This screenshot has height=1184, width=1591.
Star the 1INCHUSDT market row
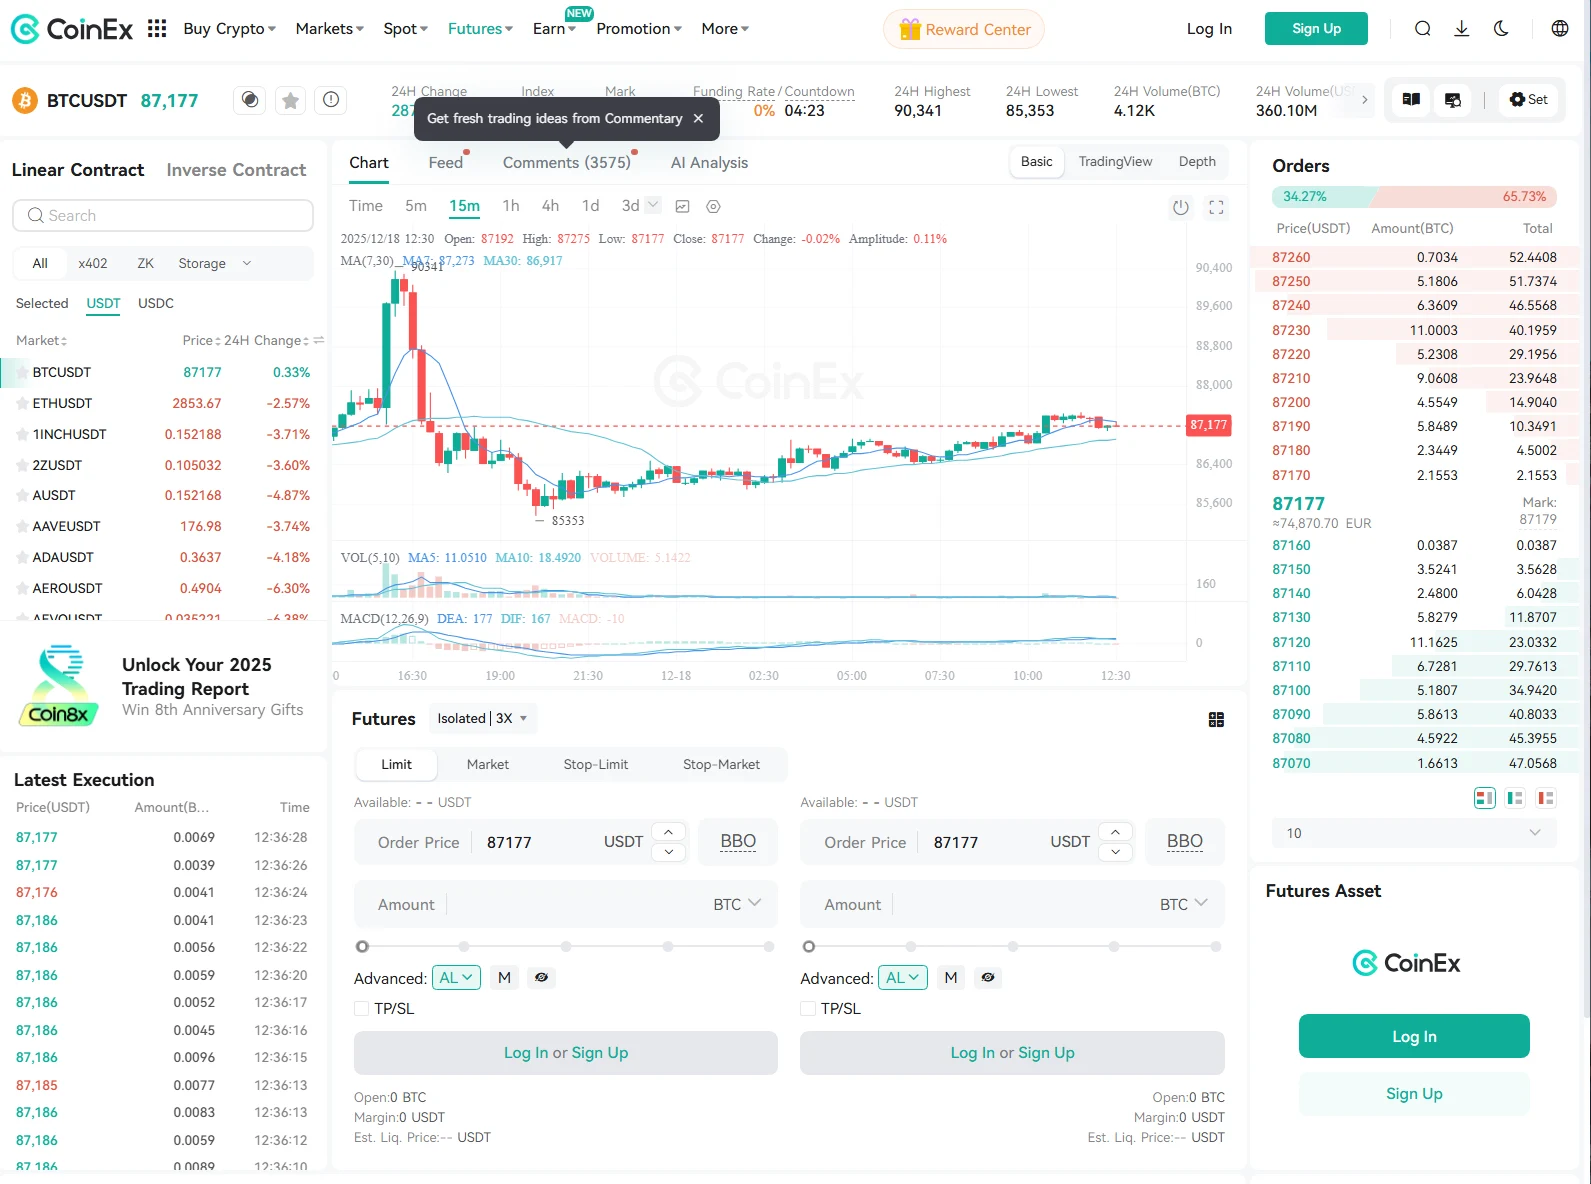[x=22, y=434]
